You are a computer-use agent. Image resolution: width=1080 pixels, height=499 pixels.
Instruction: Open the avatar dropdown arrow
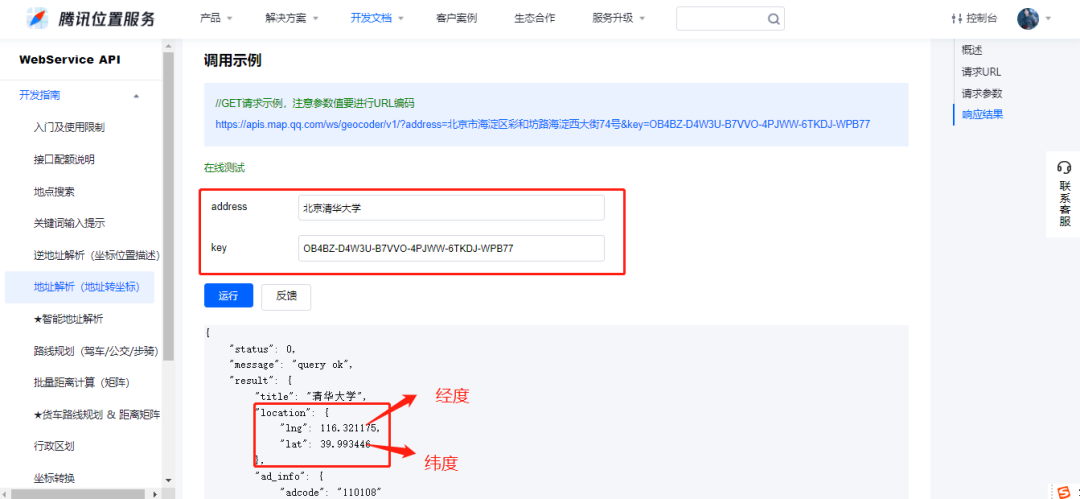point(1048,19)
